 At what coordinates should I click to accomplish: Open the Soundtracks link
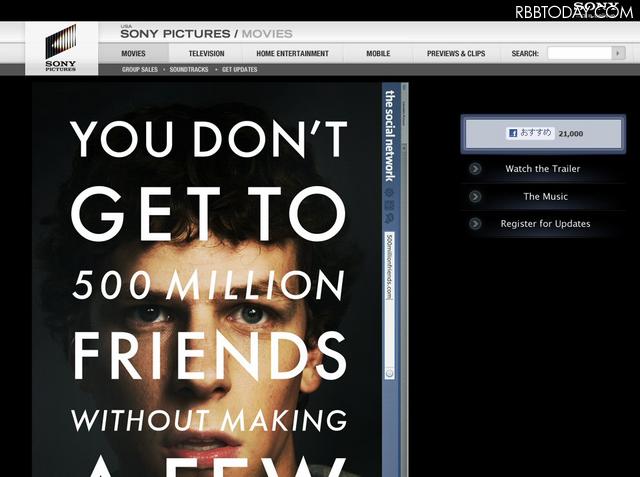(x=189, y=70)
